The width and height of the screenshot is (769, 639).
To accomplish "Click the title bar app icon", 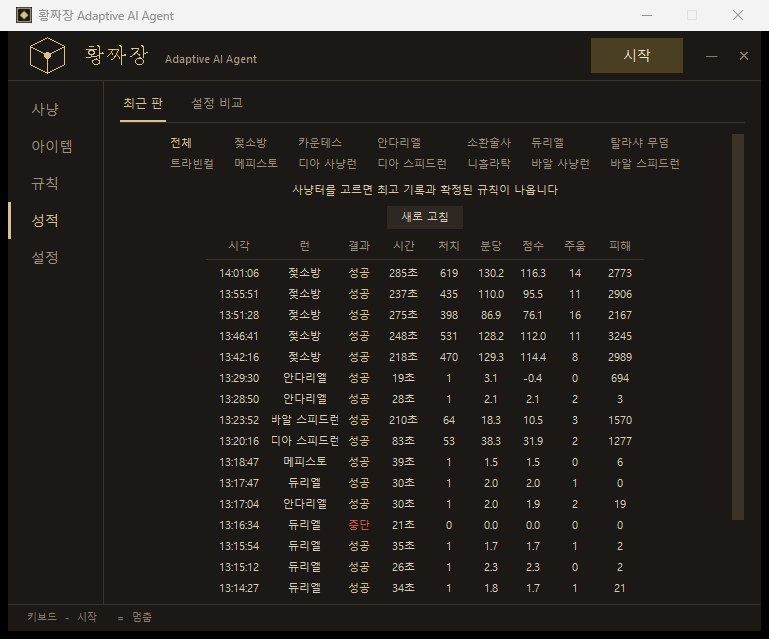I will tap(24, 15).
